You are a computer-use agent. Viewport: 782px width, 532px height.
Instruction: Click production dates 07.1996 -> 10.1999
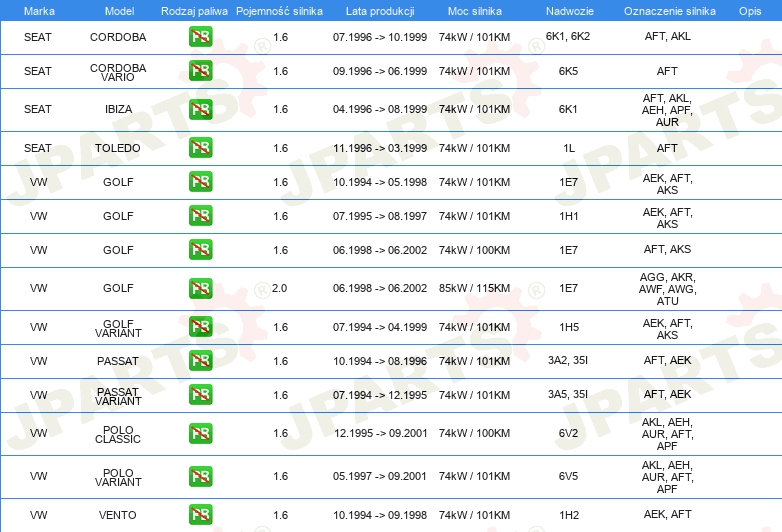380,37
